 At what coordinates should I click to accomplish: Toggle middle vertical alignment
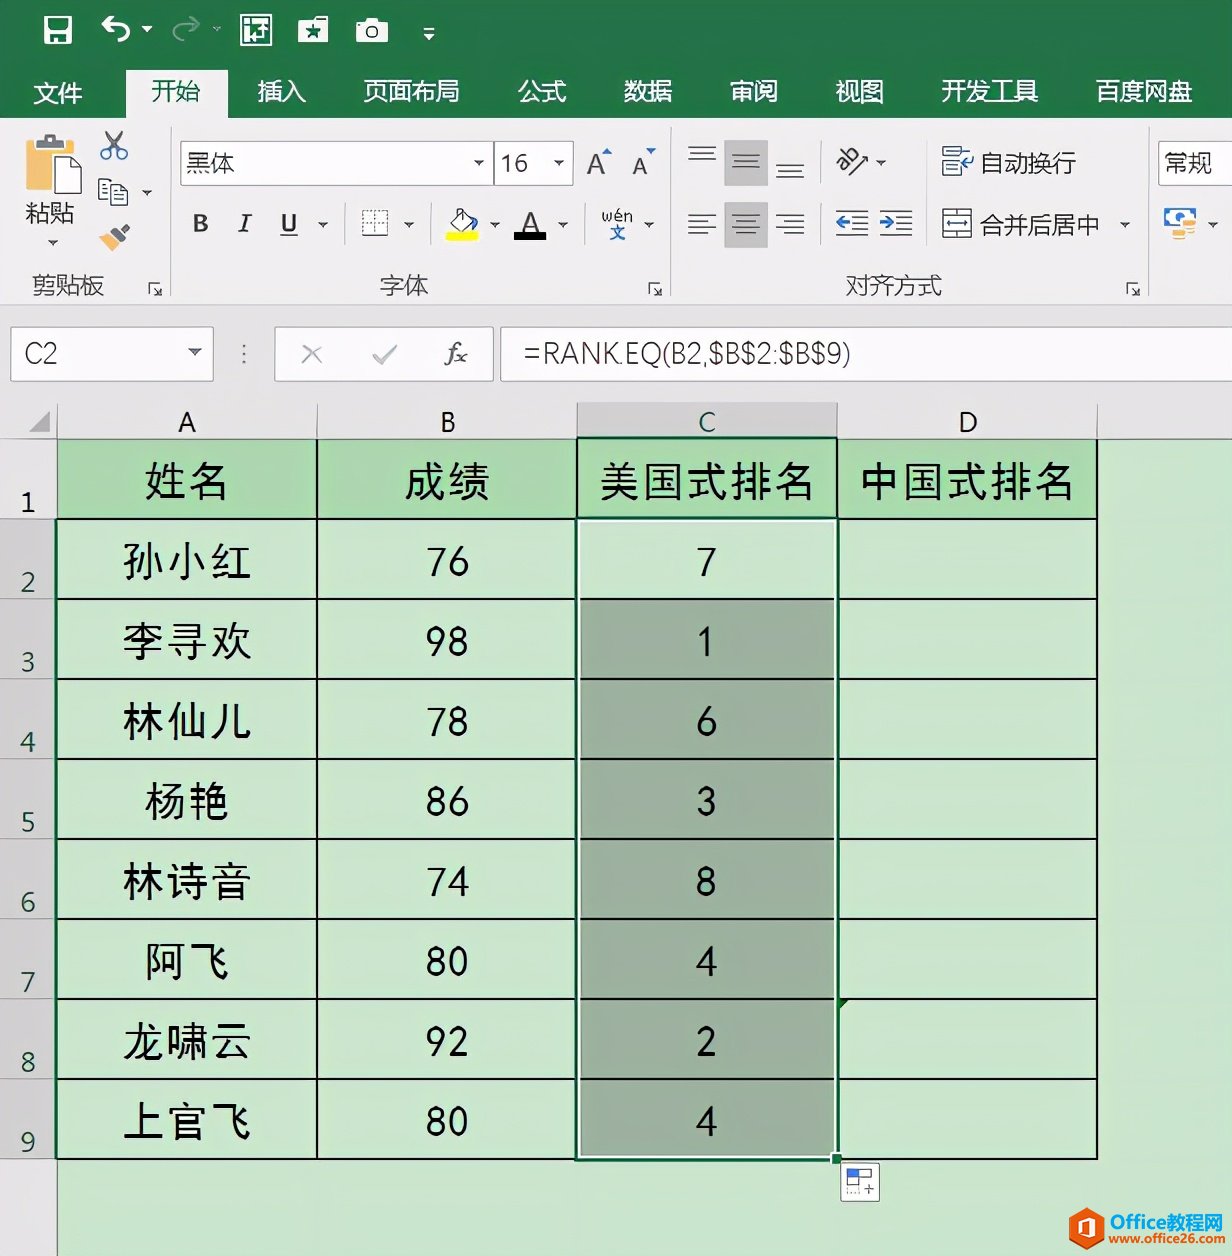pos(745,162)
